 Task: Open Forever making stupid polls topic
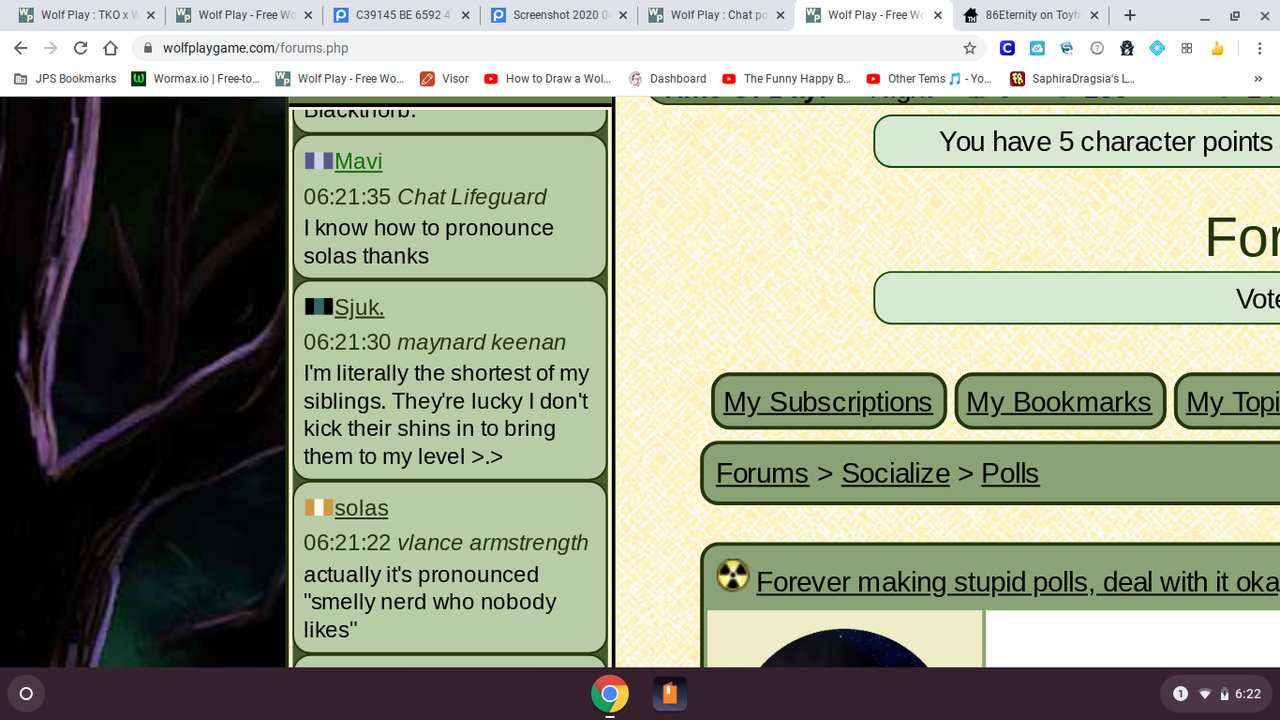pyautogui.click(x=1018, y=581)
